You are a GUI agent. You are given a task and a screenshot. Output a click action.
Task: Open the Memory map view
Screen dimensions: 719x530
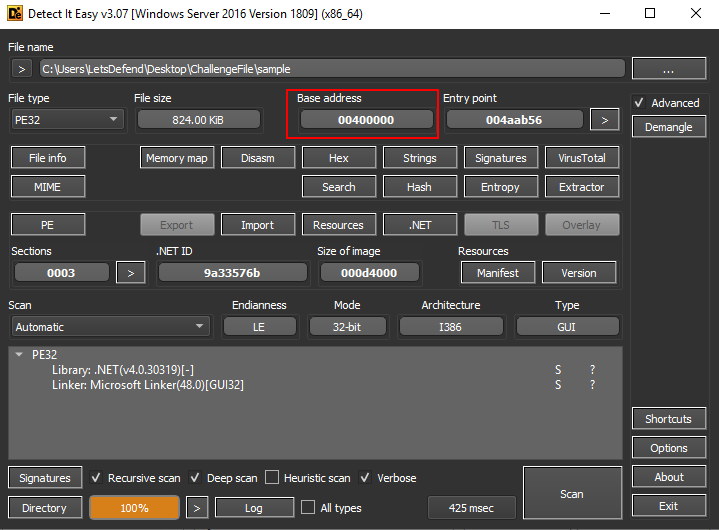coord(177,158)
